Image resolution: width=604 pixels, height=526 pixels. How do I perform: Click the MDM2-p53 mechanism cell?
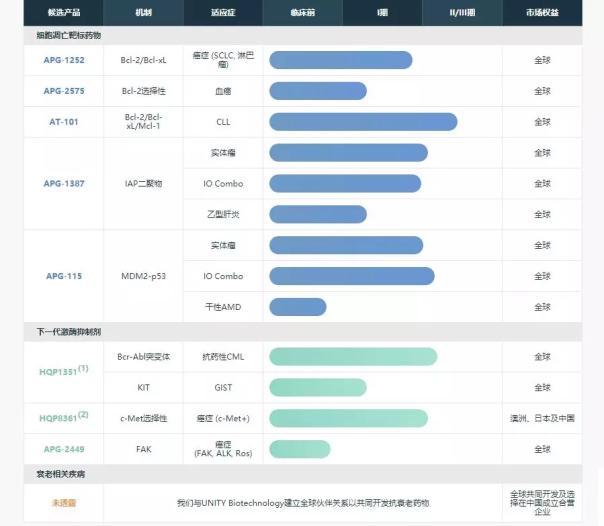(143, 276)
